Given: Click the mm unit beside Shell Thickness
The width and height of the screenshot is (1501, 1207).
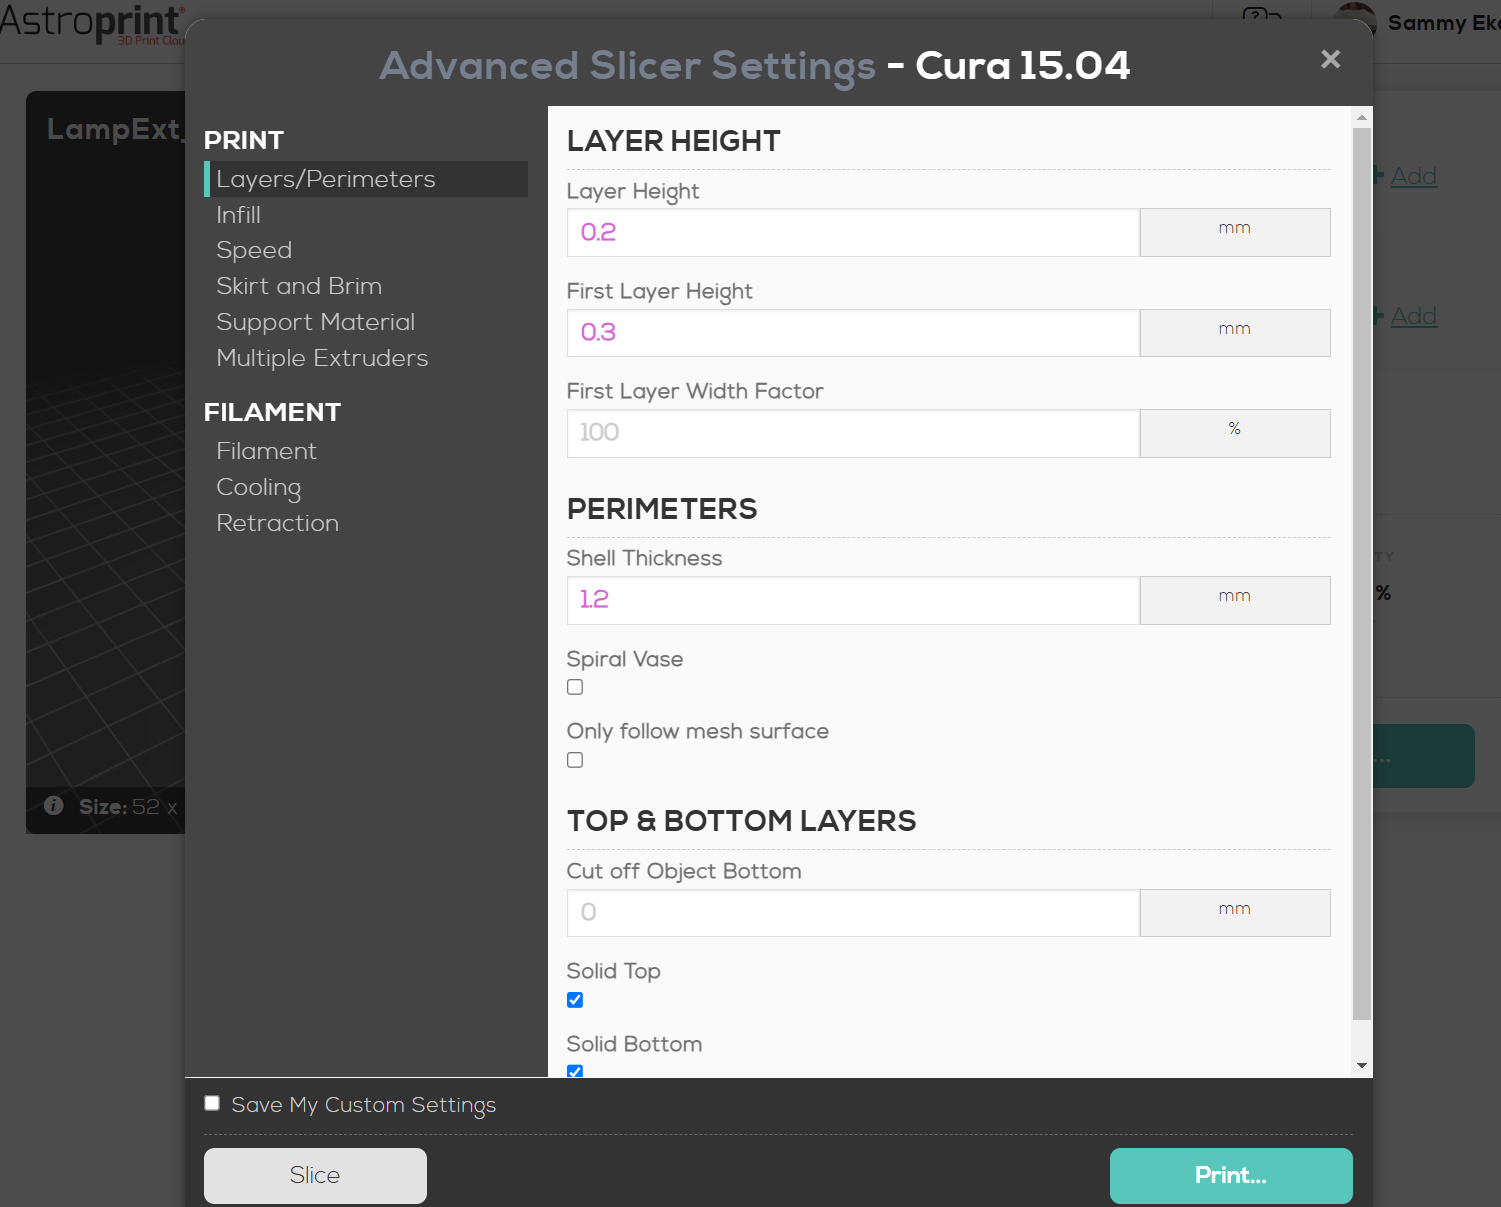Looking at the screenshot, I should click(1235, 600).
